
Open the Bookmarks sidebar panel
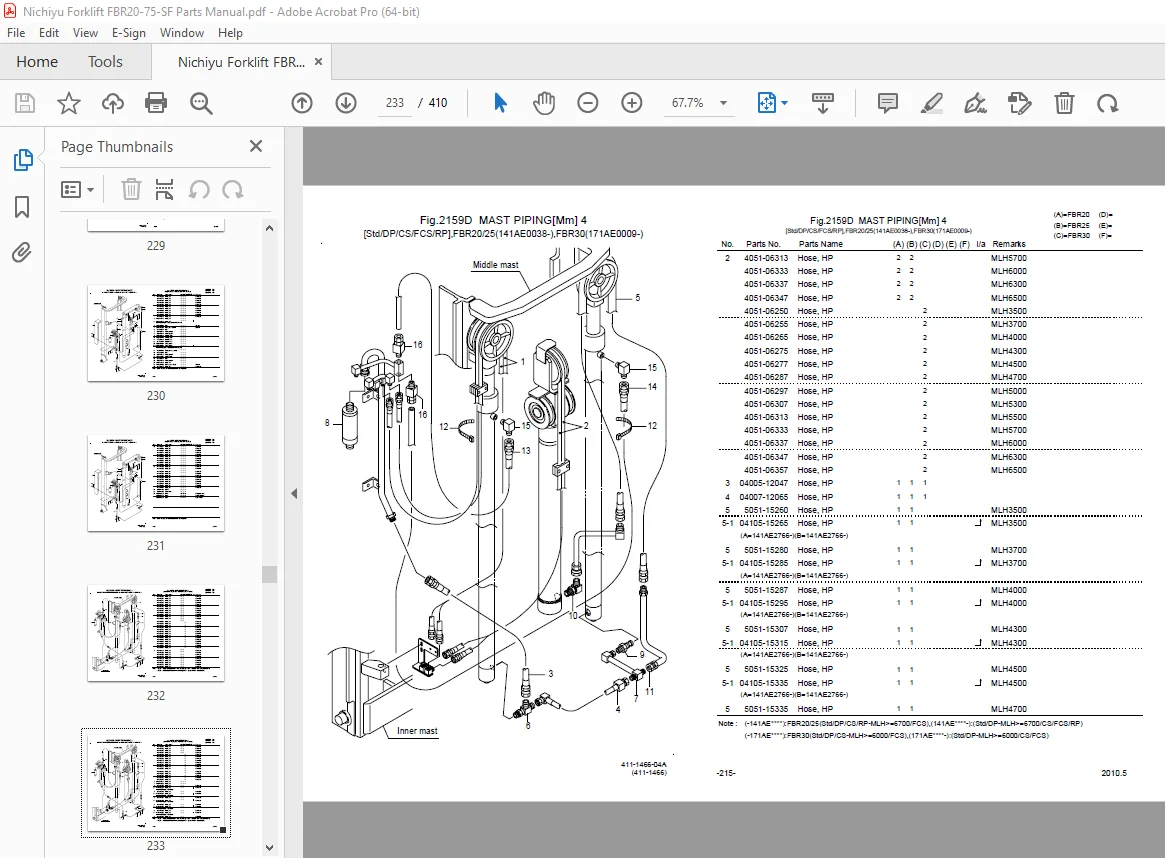click(x=22, y=207)
